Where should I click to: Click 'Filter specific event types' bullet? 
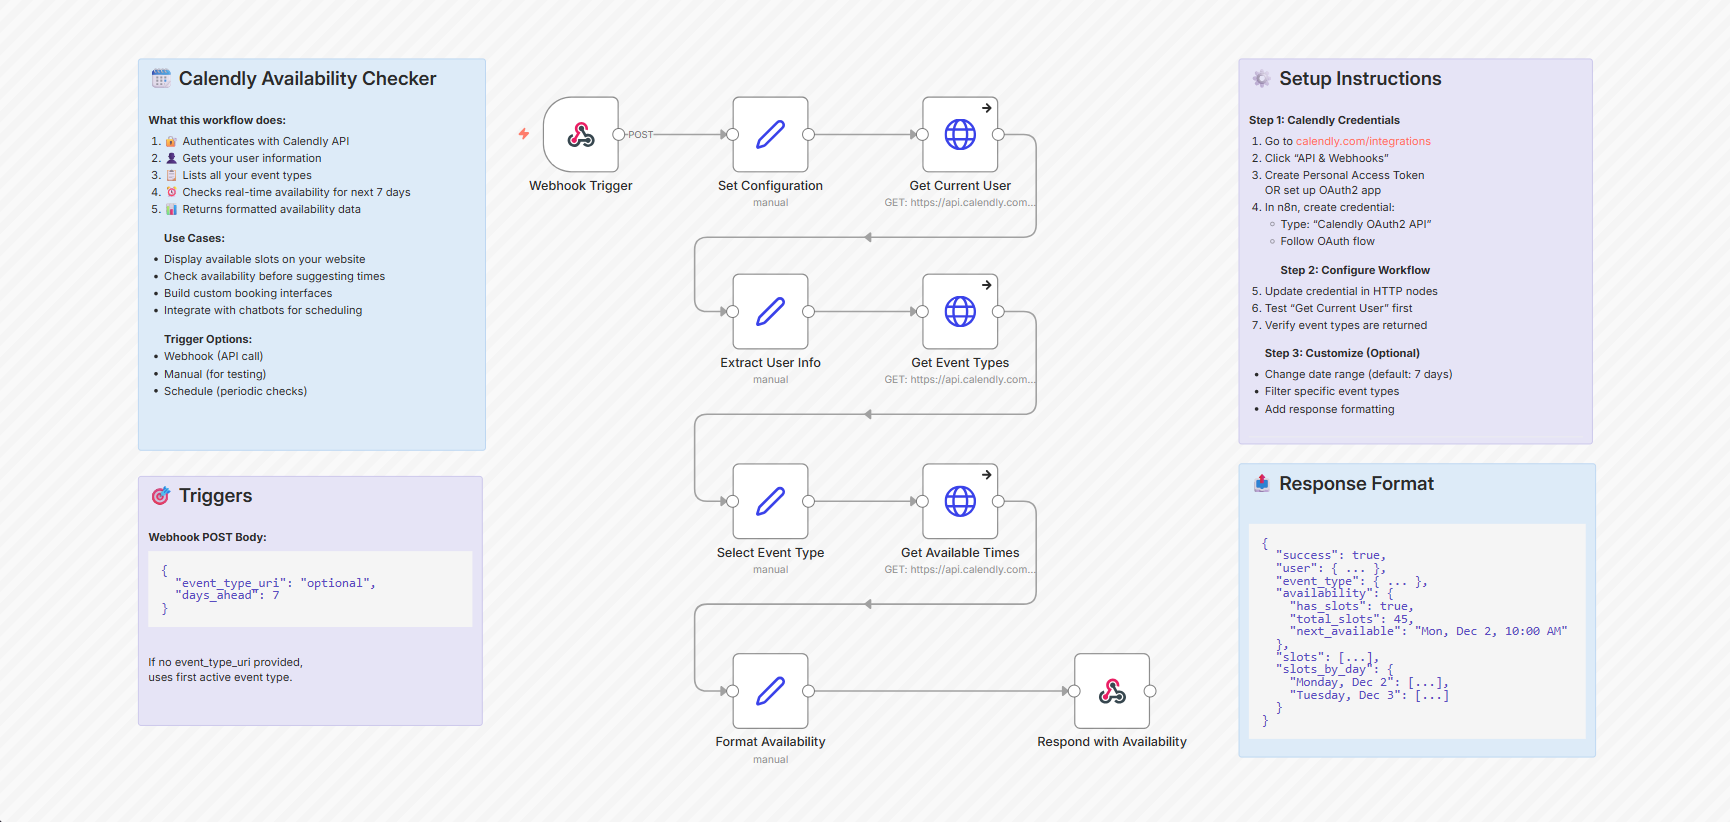tap(1332, 391)
